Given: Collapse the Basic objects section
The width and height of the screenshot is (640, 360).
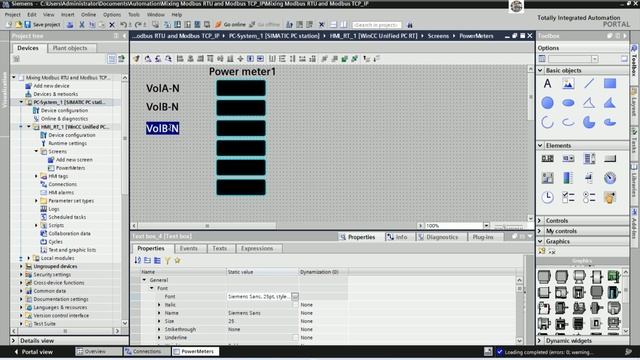Looking at the screenshot, I should [x=540, y=70].
